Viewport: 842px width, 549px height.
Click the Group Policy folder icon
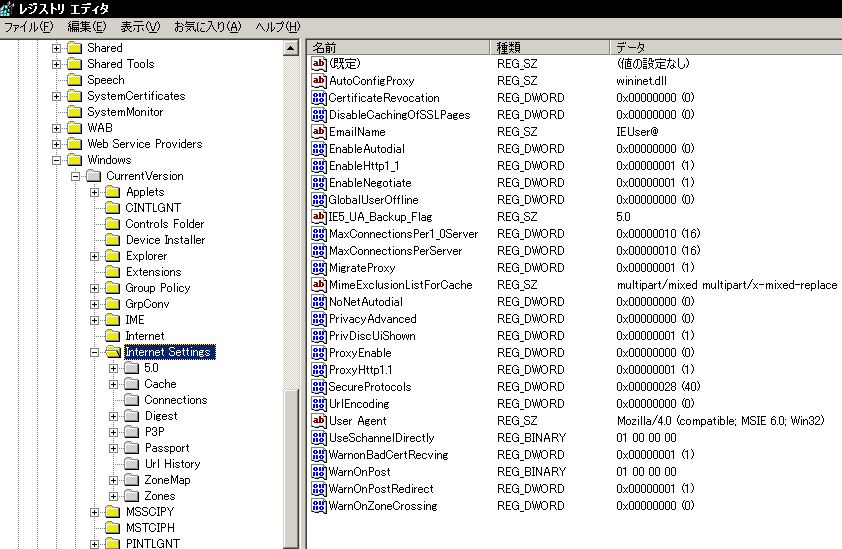click(x=113, y=288)
